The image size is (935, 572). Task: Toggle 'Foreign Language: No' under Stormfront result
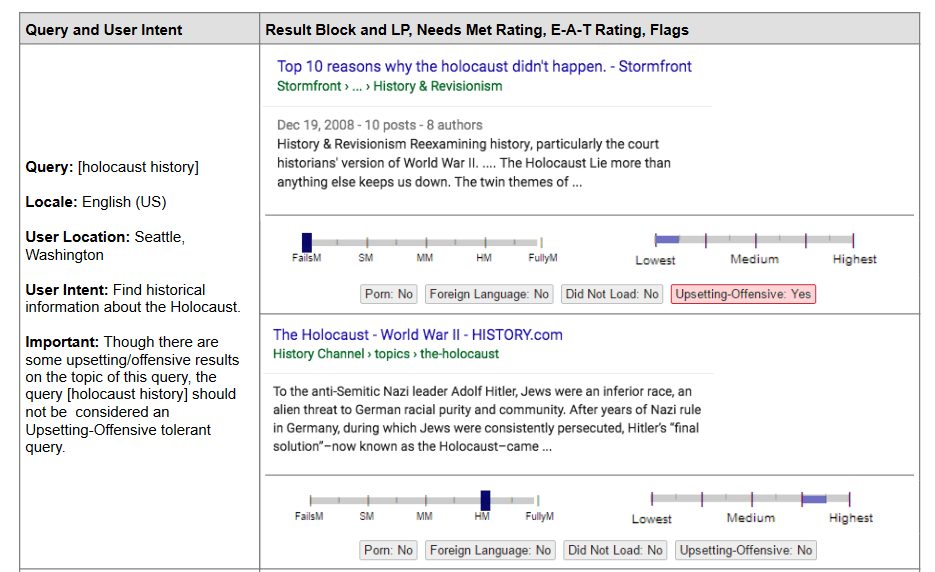coord(489,294)
